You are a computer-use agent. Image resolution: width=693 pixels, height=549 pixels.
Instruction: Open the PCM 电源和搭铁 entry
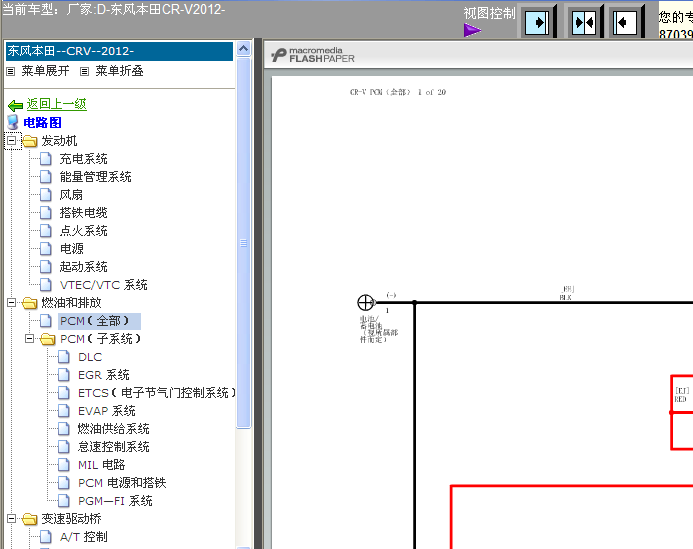(x=122, y=483)
